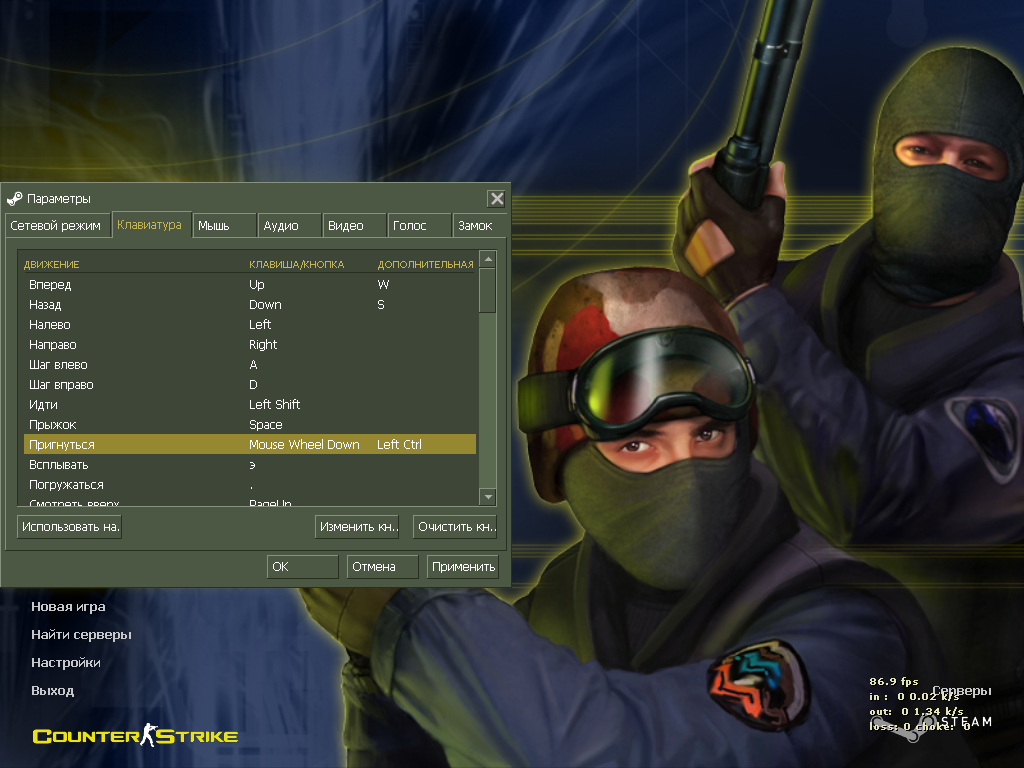The width and height of the screenshot is (1024, 768).
Task: Select the Налево action row
Action: point(249,325)
